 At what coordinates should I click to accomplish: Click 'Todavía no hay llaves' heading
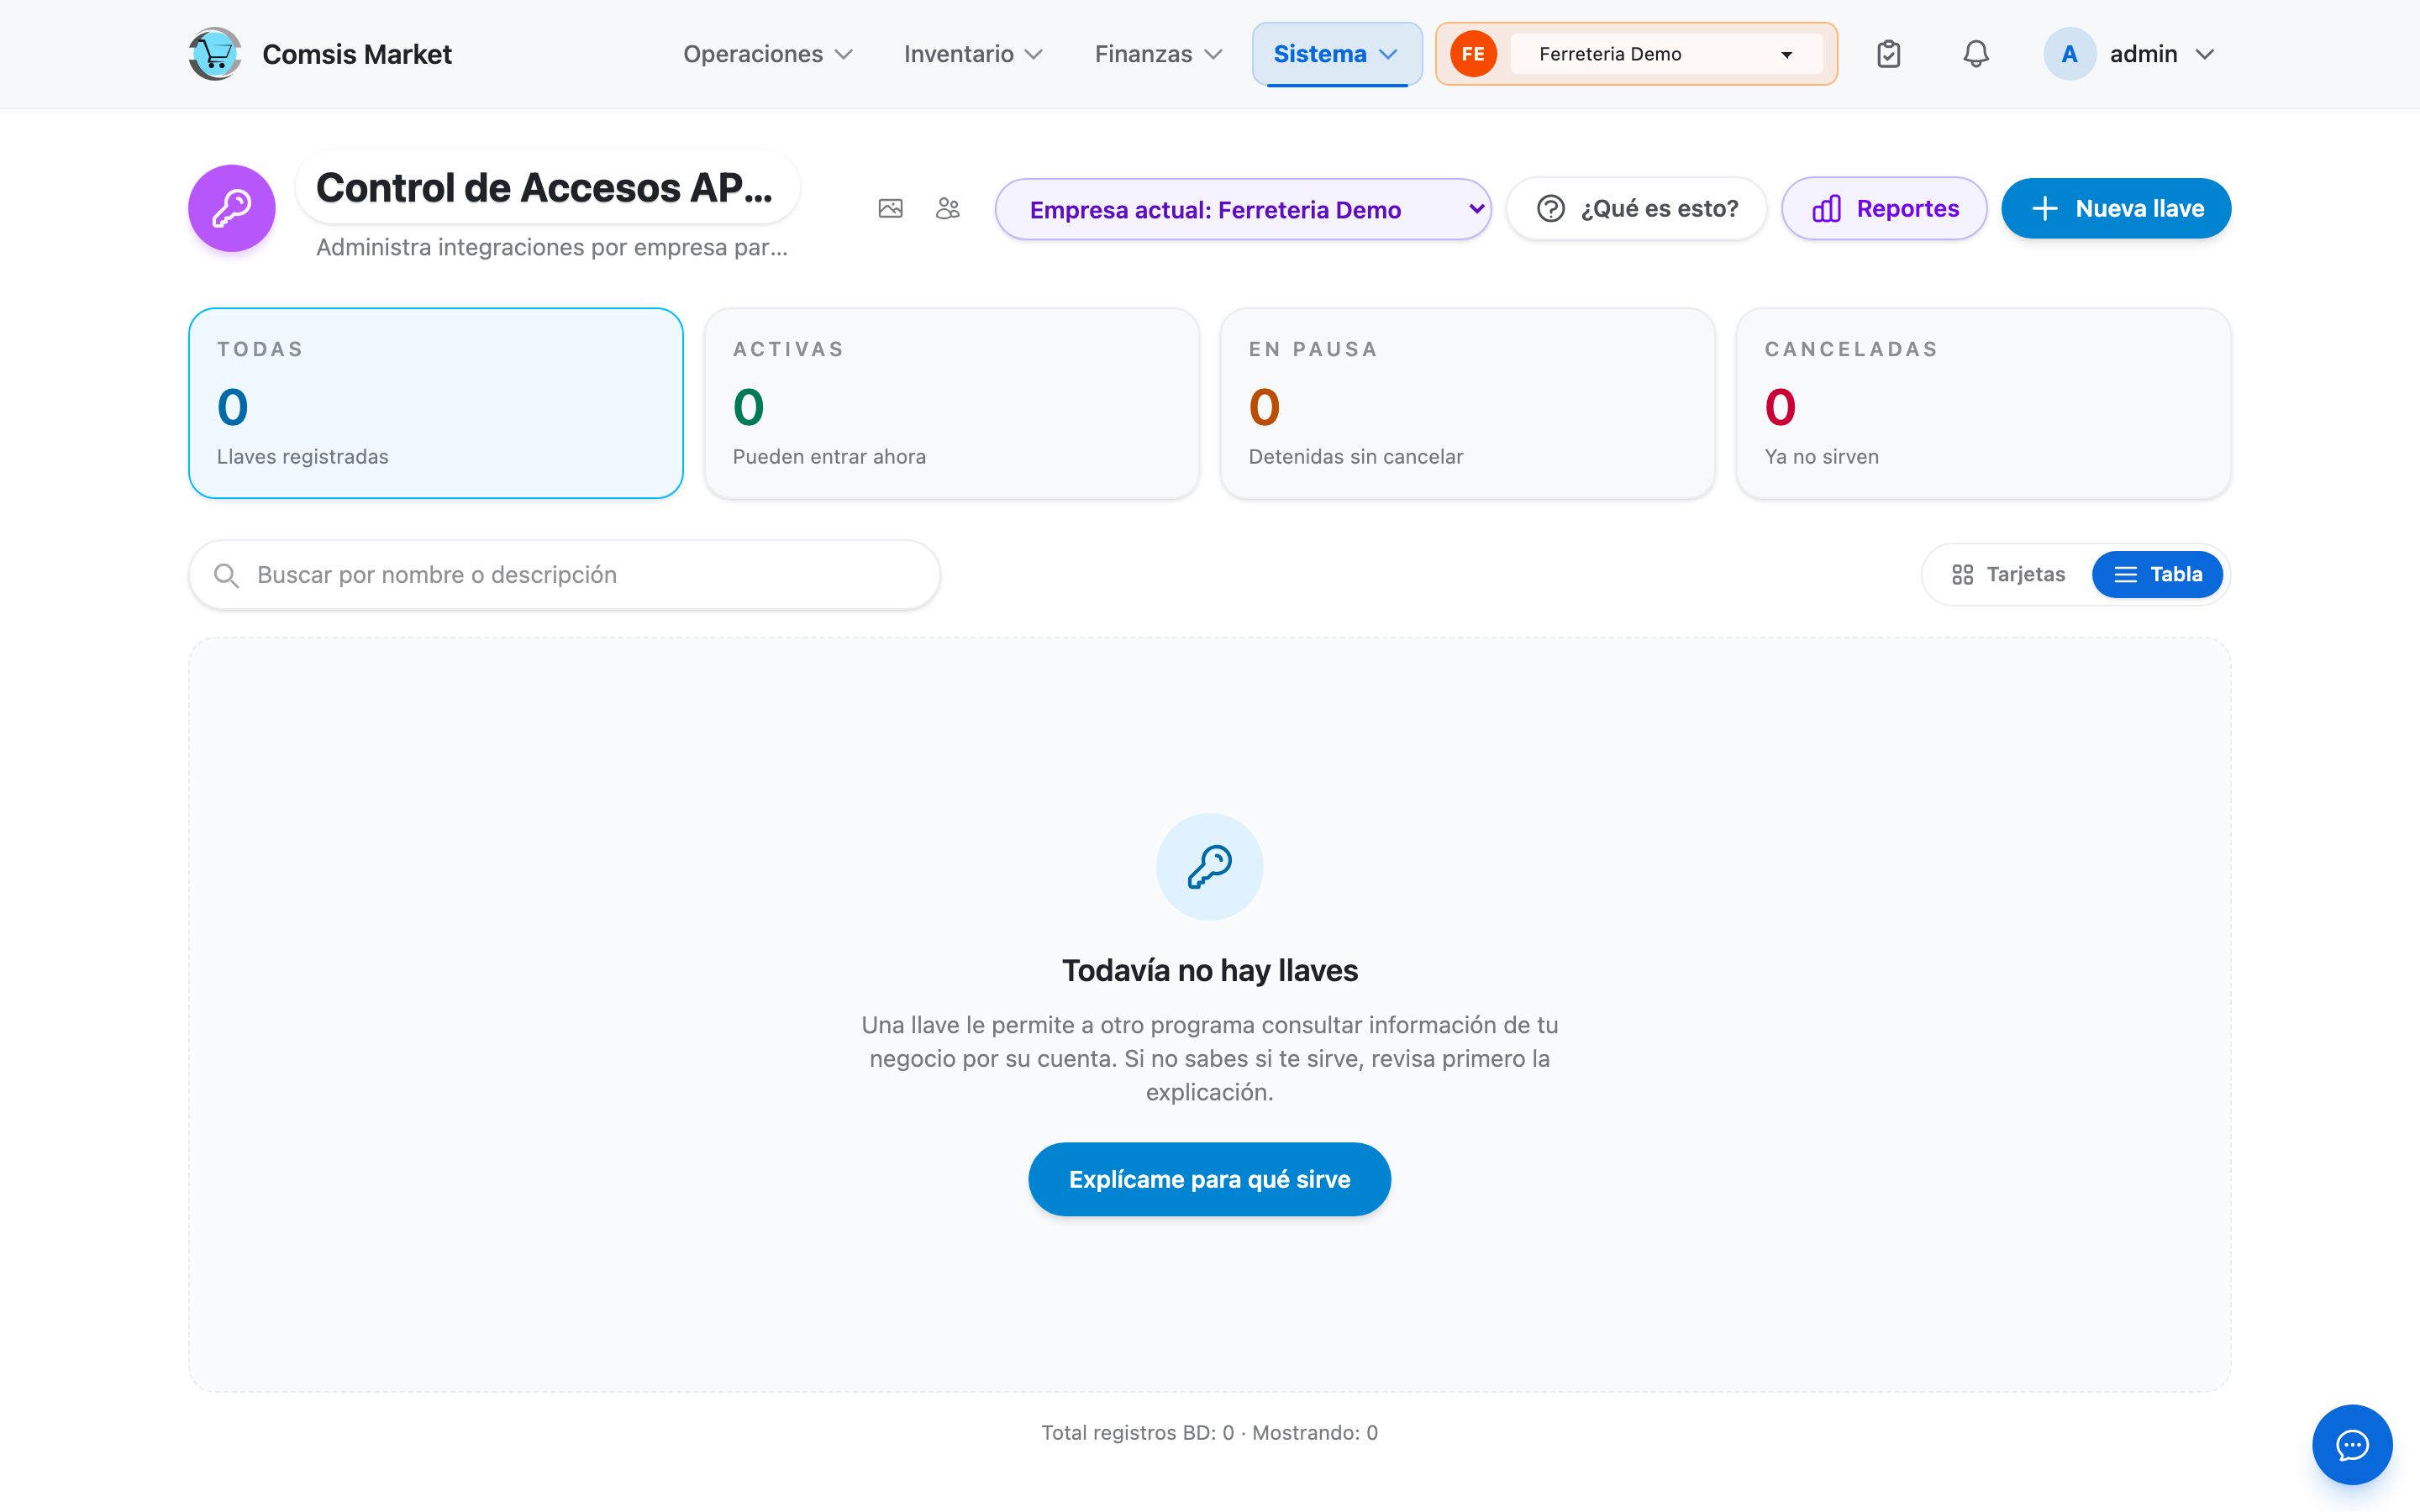tap(1210, 970)
